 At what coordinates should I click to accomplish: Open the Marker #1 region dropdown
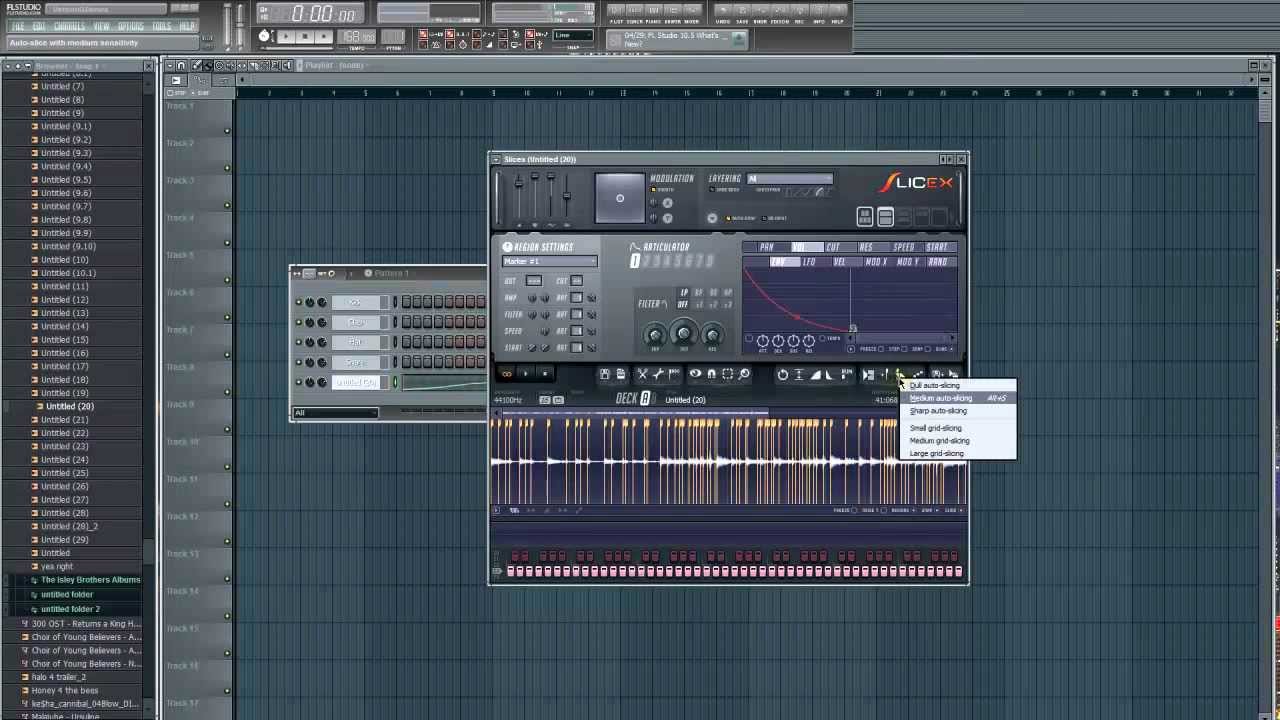[x=550, y=262]
